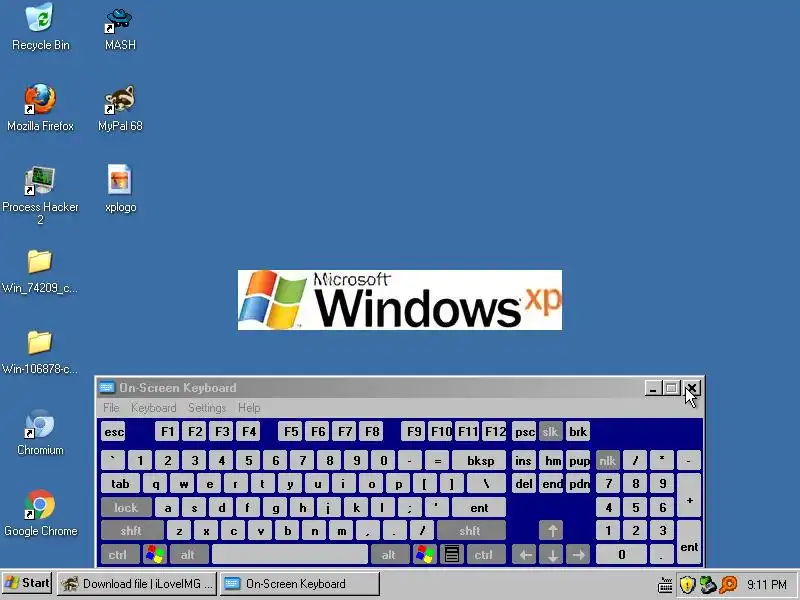
Task: Select the xplogo image file
Action: [120, 189]
